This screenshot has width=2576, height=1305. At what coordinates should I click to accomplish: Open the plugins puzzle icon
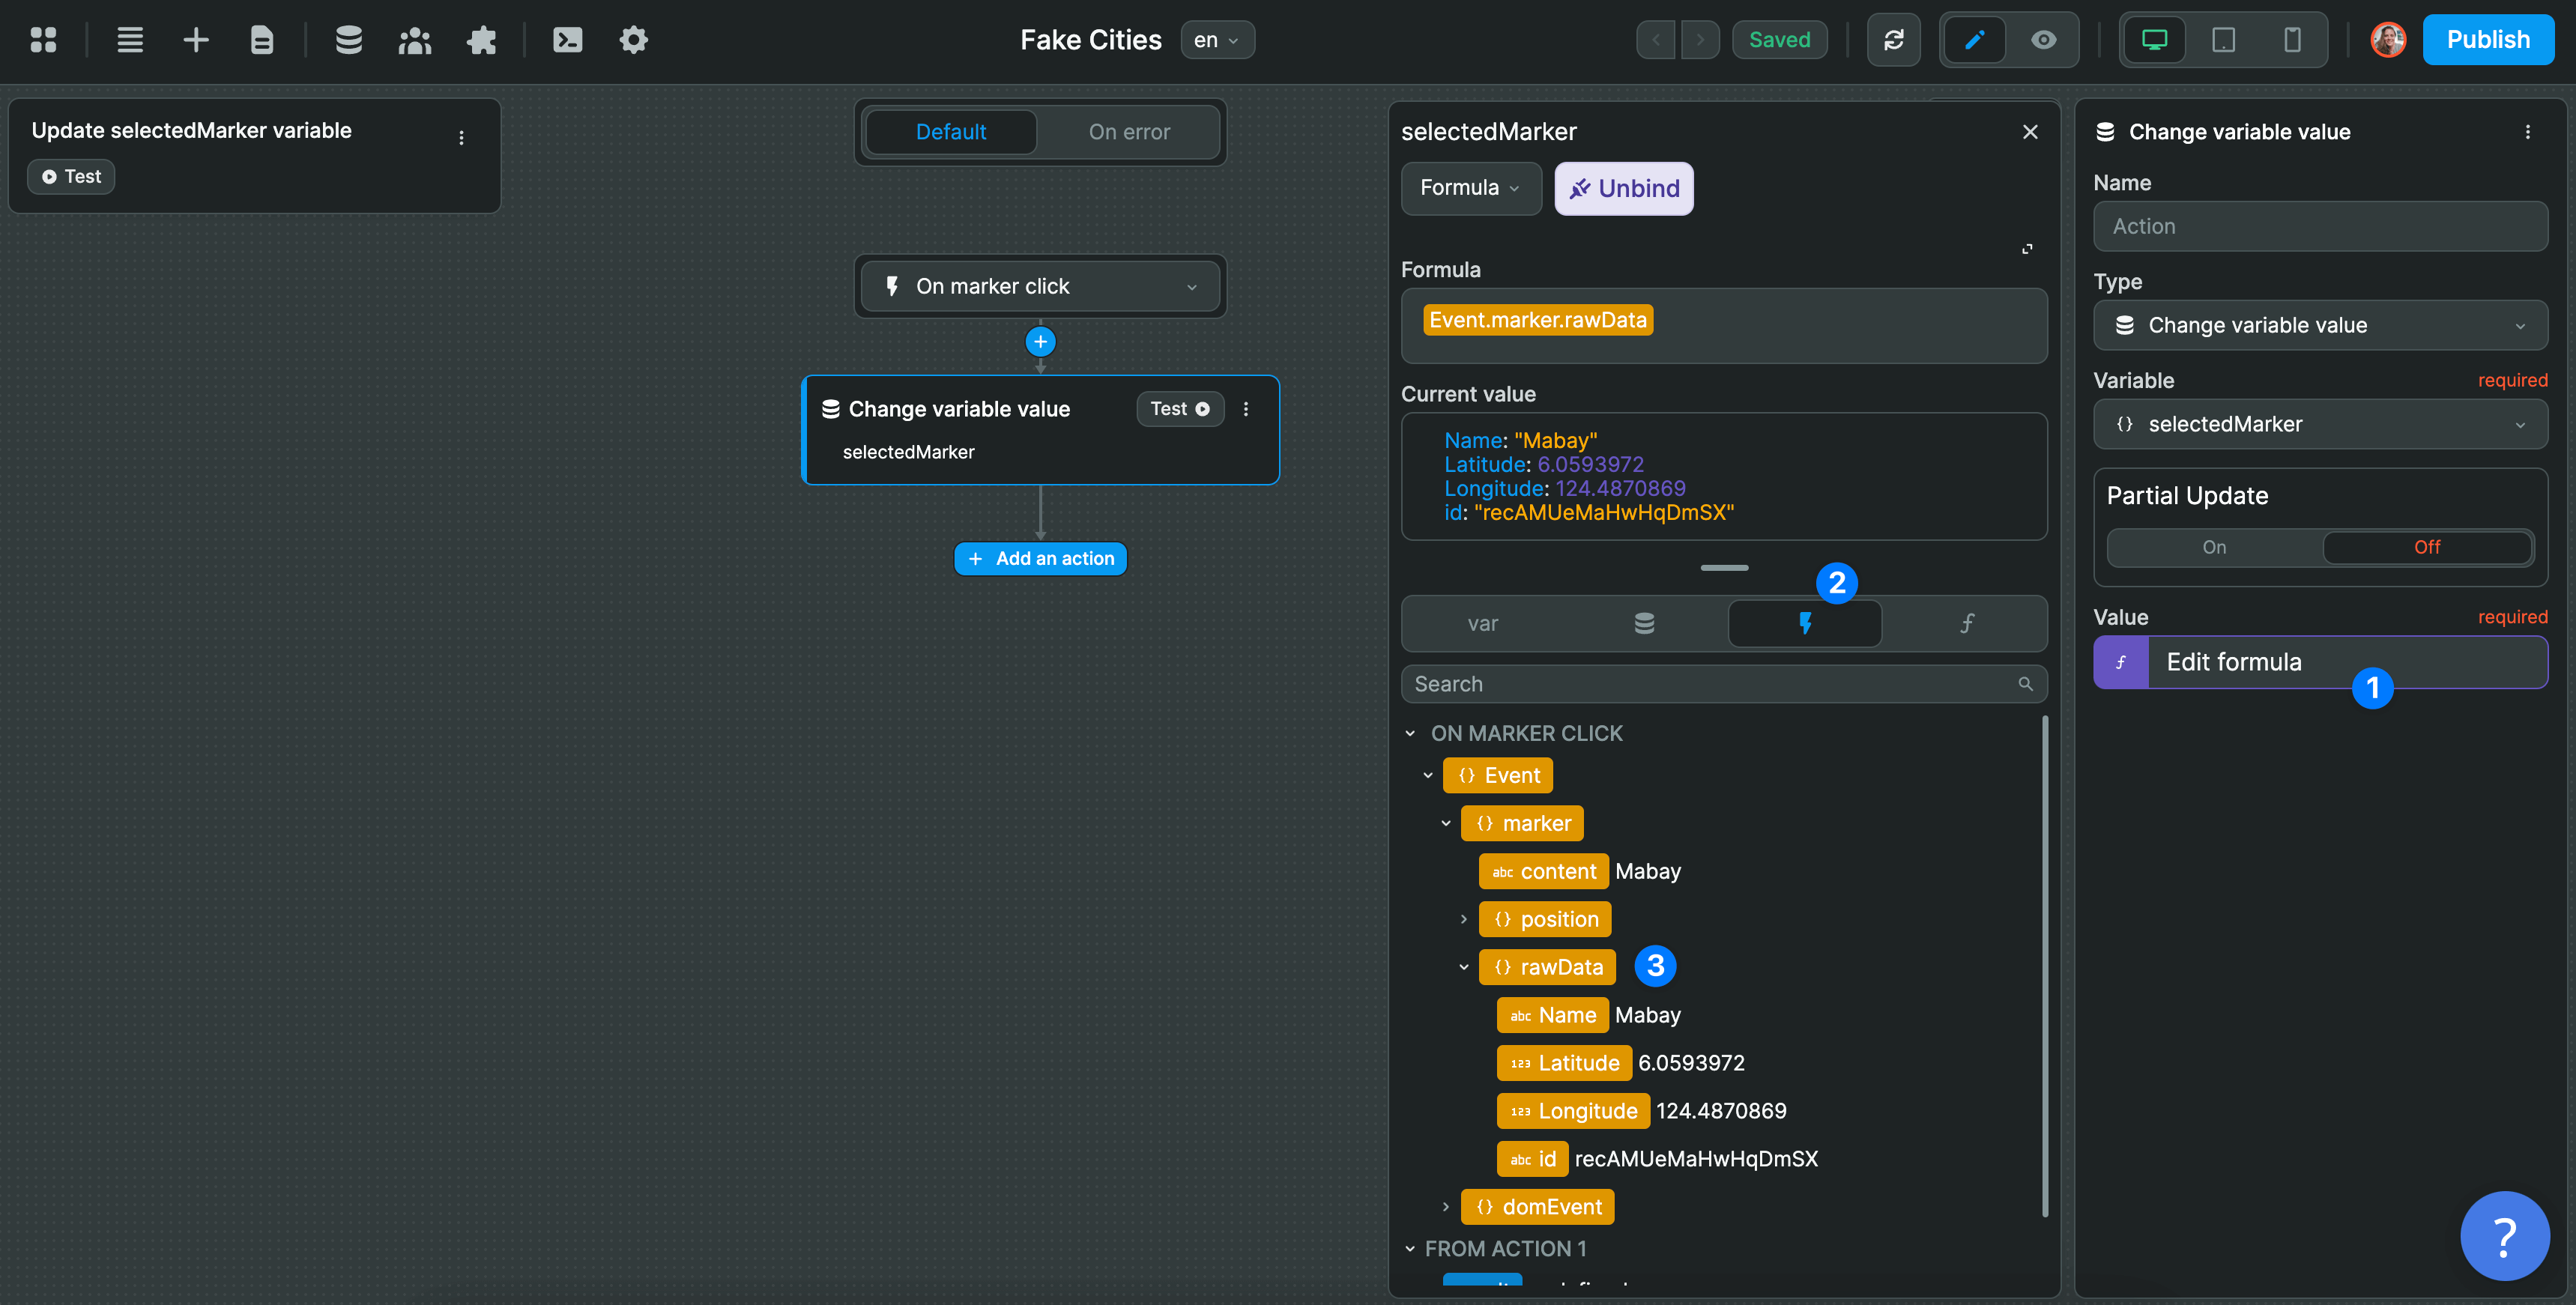[x=482, y=40]
